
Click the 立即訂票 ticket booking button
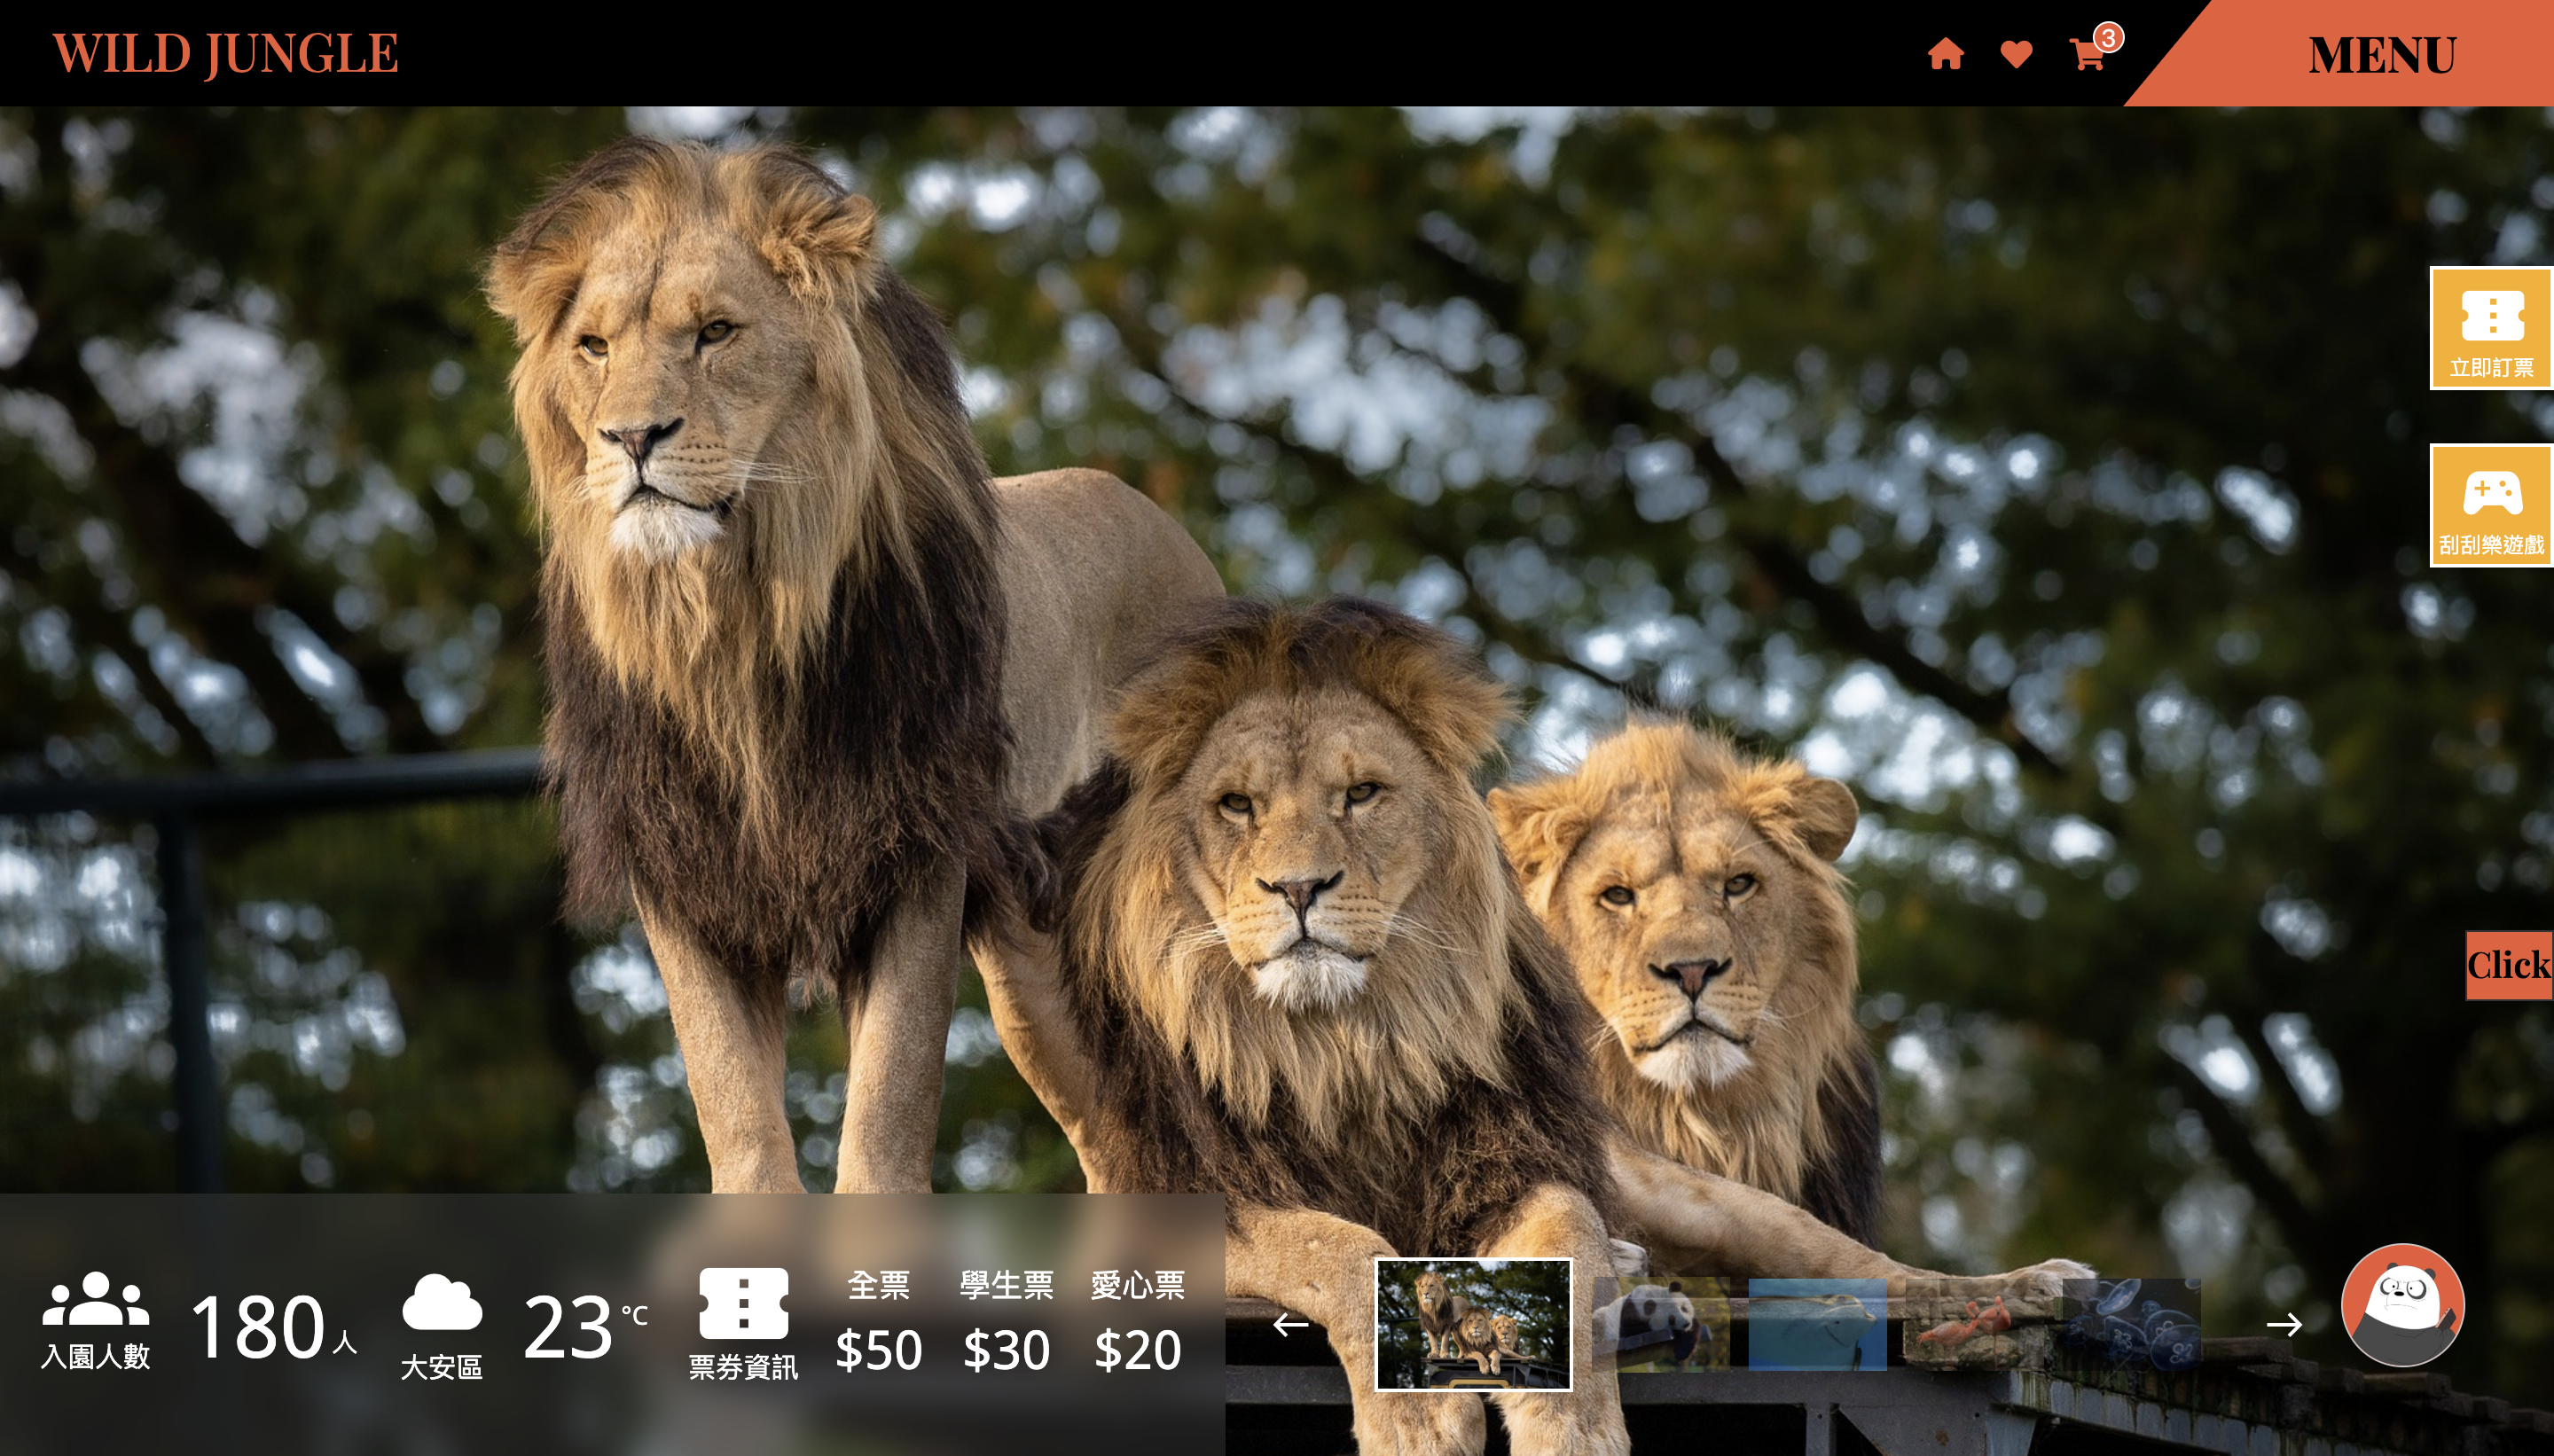coord(2491,328)
